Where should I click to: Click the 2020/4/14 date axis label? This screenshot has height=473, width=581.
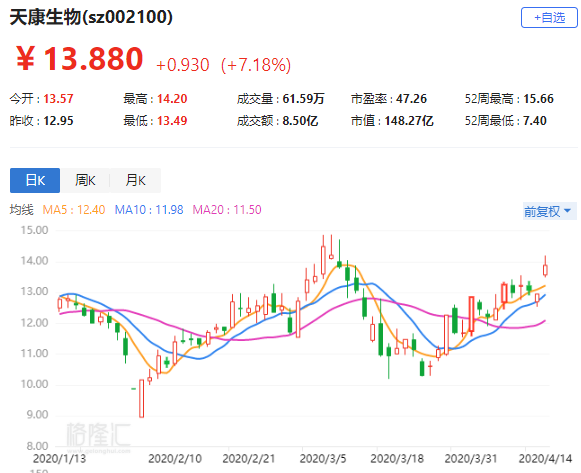pos(545,459)
